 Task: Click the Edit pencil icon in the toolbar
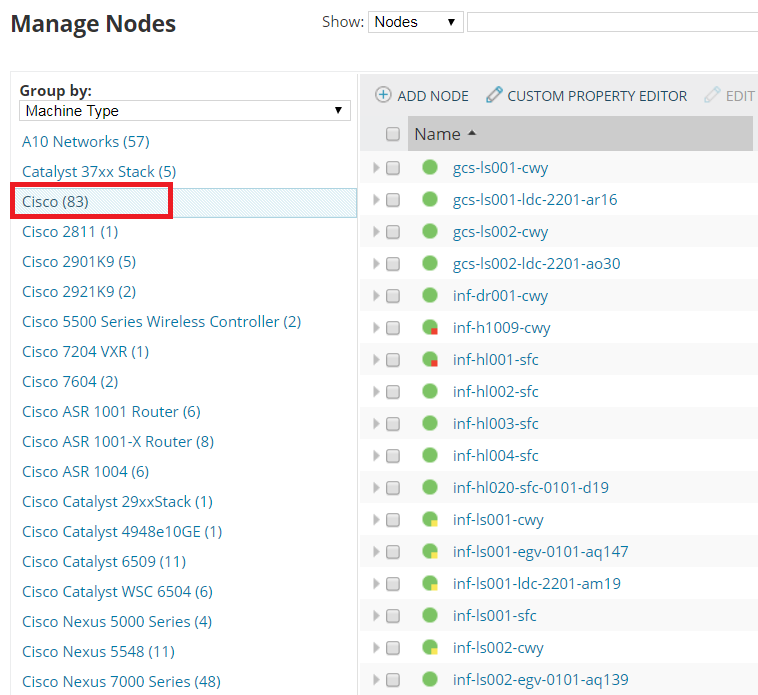(712, 95)
